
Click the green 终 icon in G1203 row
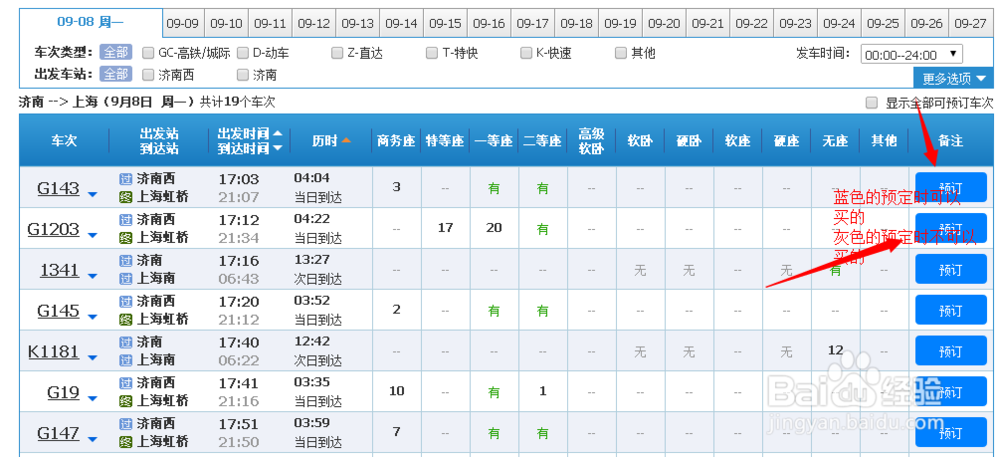tap(126, 238)
